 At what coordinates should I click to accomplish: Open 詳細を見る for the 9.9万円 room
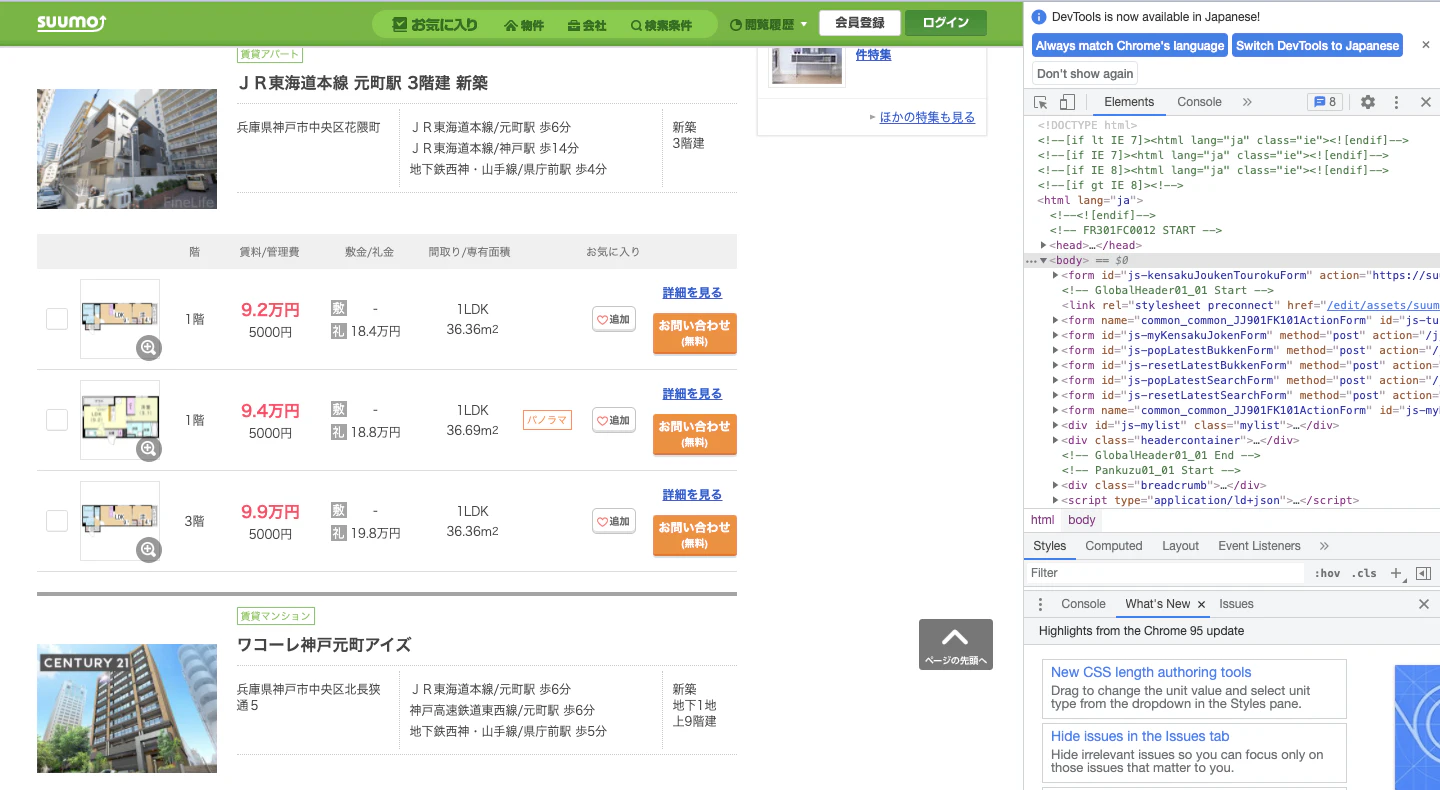(692, 495)
